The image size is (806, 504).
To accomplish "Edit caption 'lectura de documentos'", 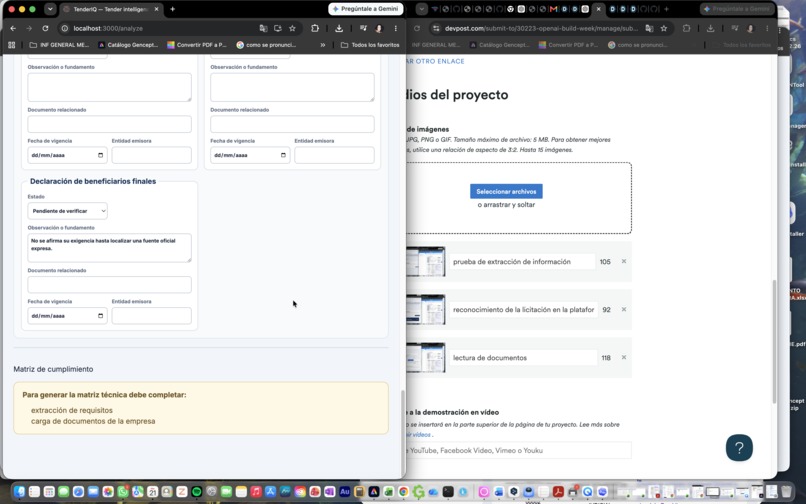I will [522, 357].
